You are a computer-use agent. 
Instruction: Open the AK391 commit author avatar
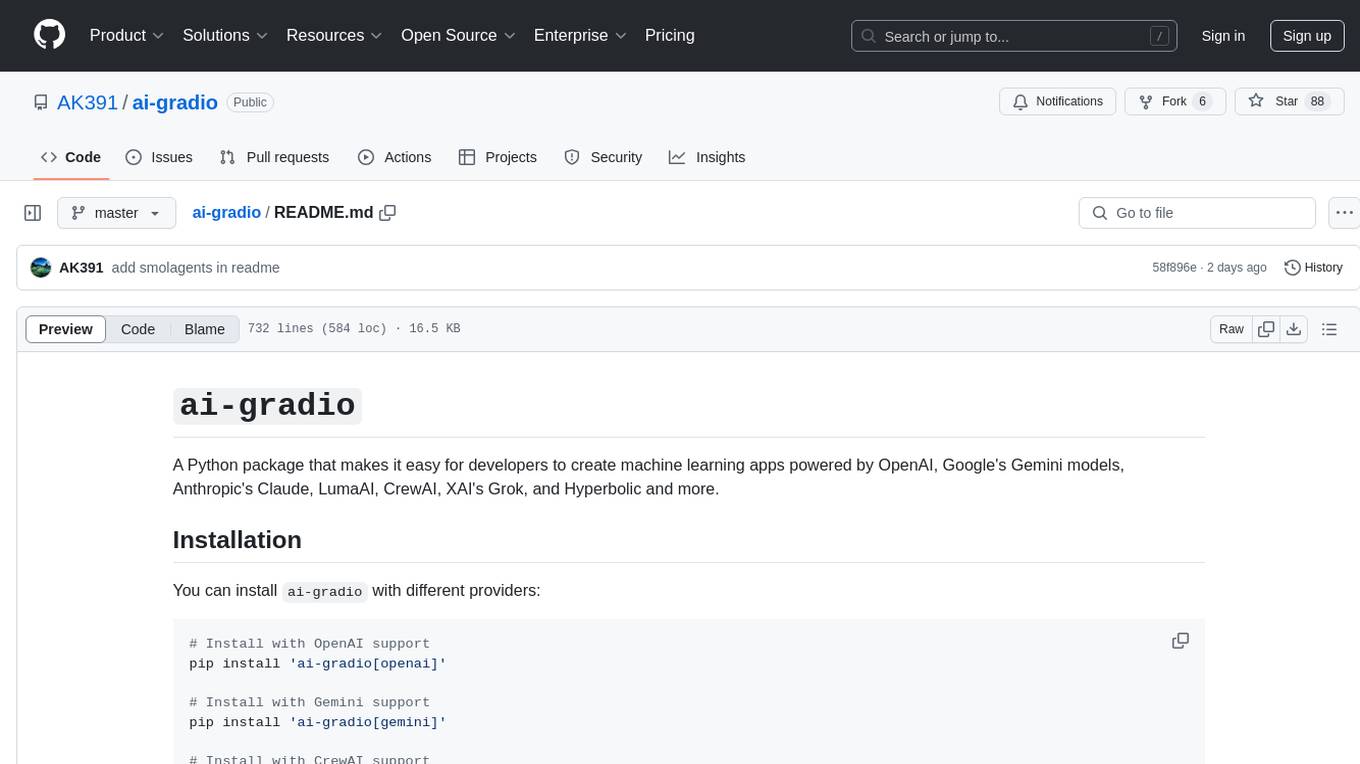(x=41, y=268)
